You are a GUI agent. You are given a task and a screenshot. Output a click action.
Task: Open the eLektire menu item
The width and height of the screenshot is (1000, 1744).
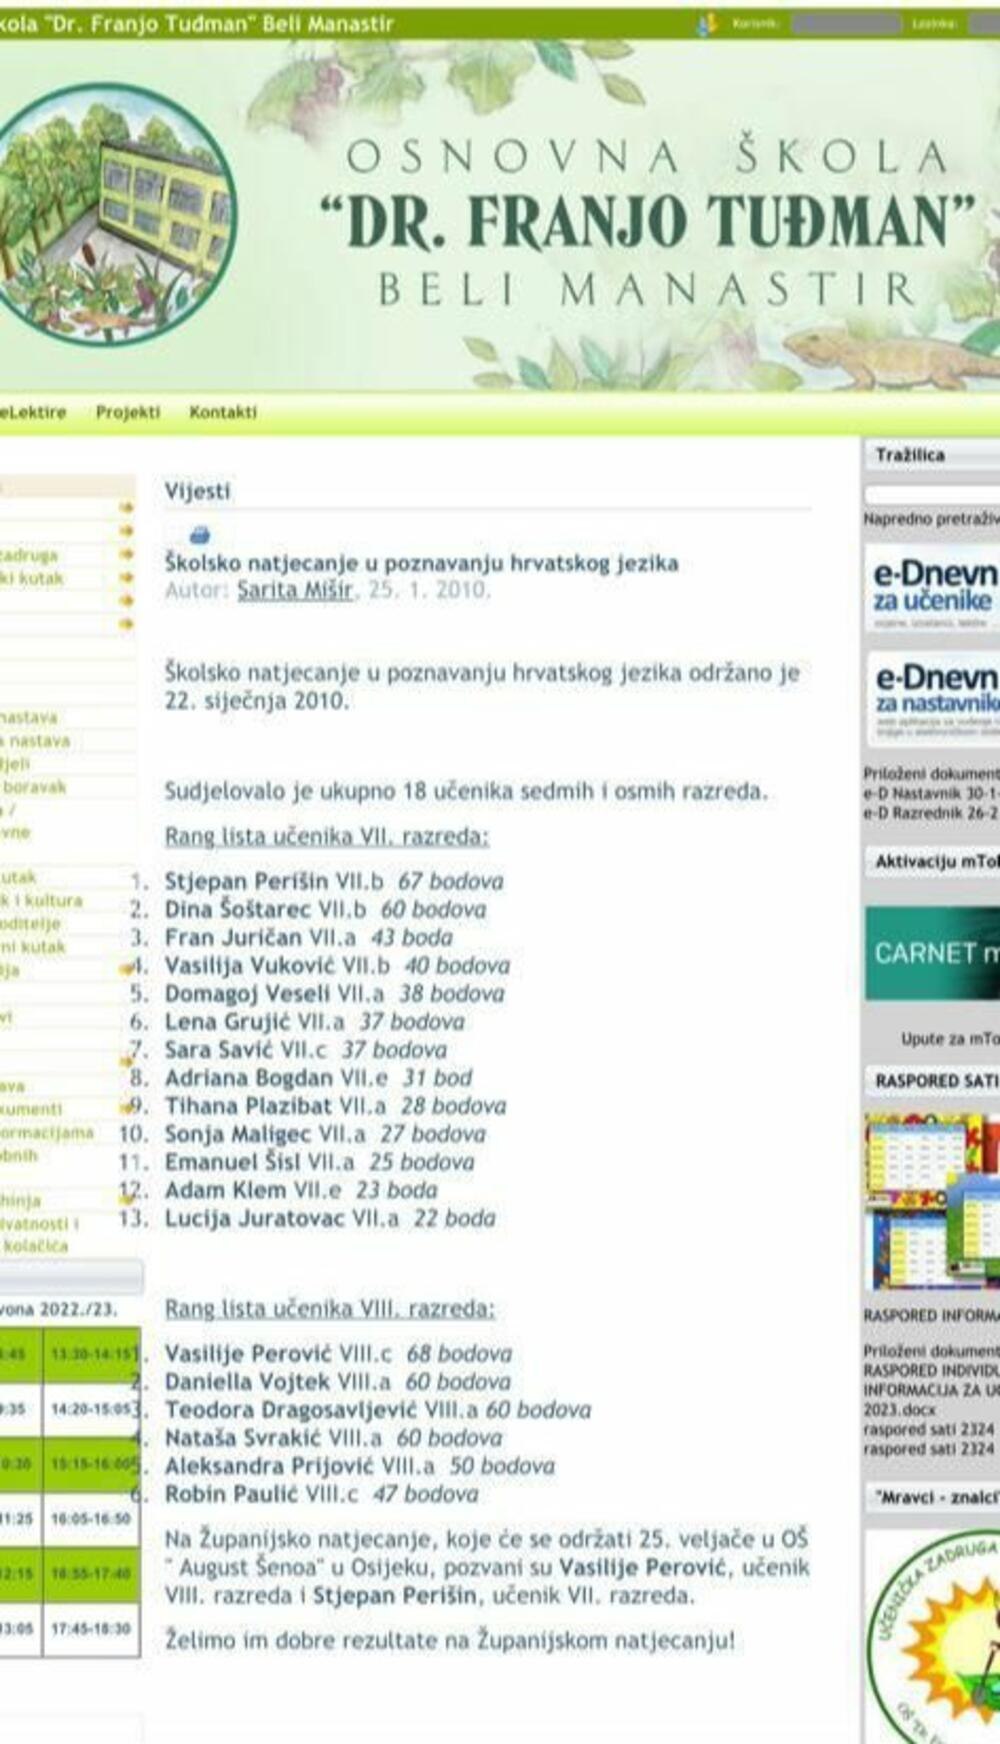33,412
